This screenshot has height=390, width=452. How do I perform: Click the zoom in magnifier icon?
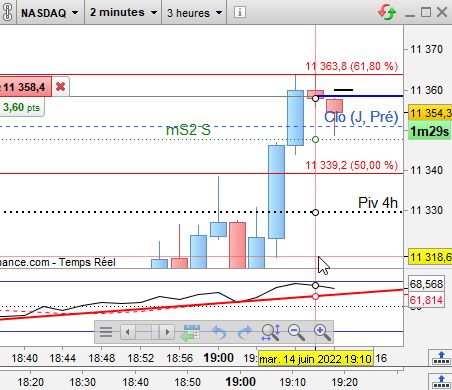[x=322, y=332]
